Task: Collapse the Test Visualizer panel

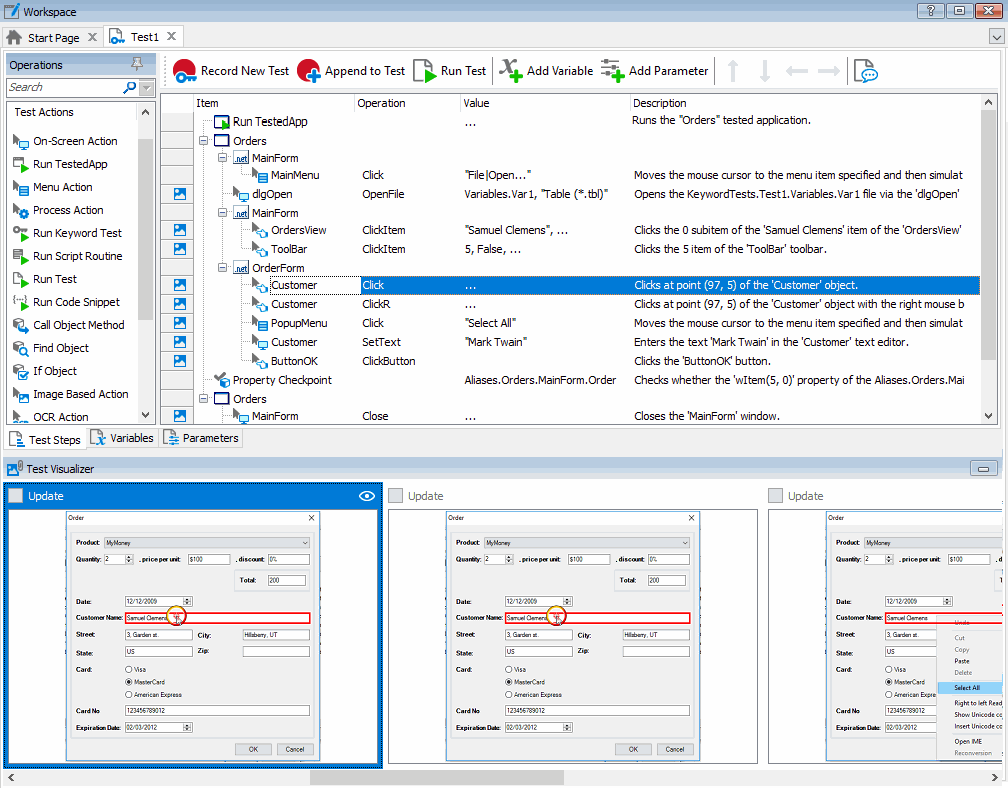Action: tap(983, 469)
